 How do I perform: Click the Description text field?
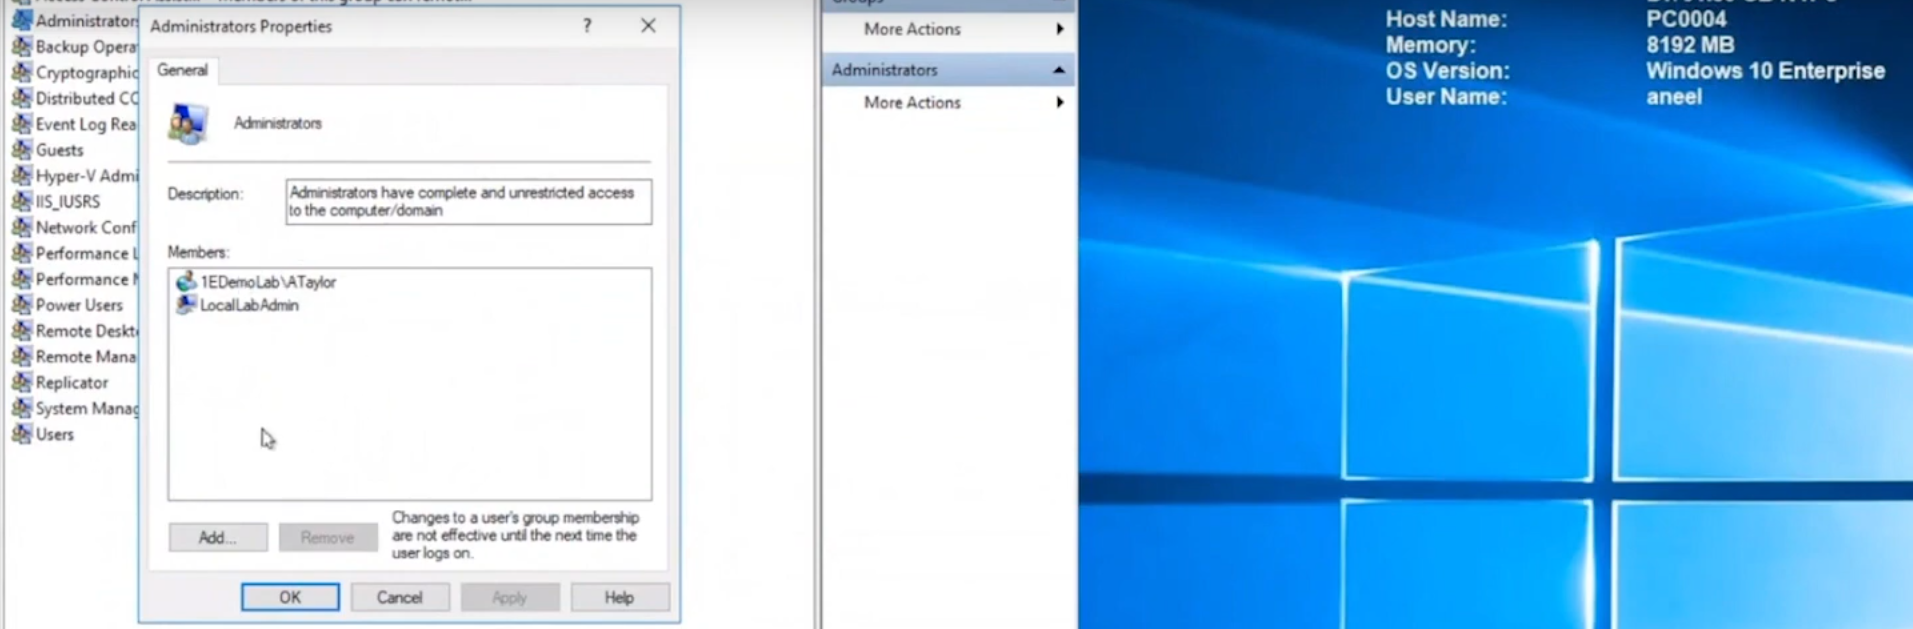tap(468, 201)
